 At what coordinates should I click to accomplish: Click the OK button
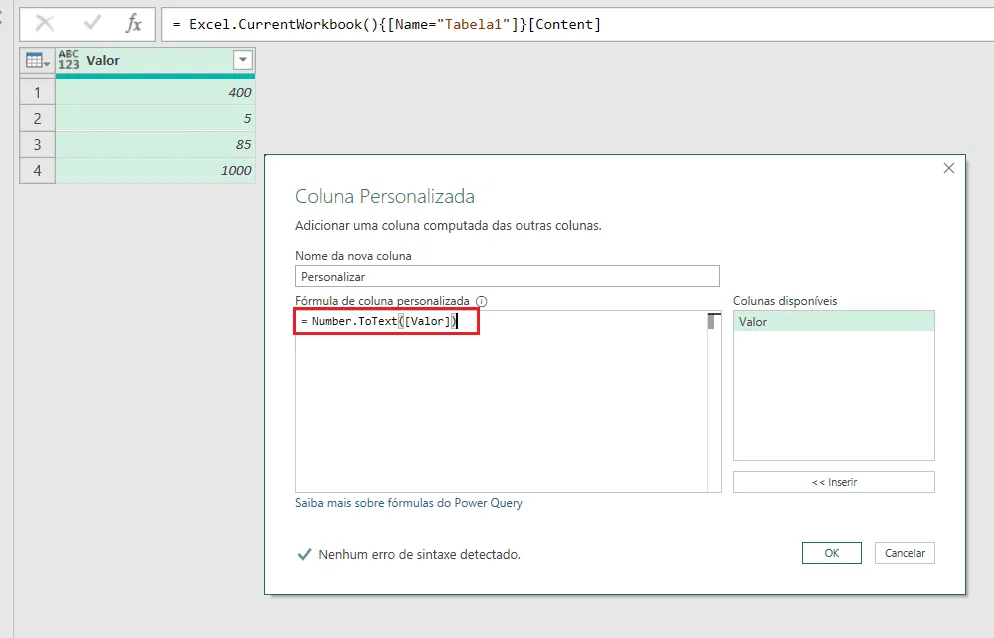click(832, 553)
